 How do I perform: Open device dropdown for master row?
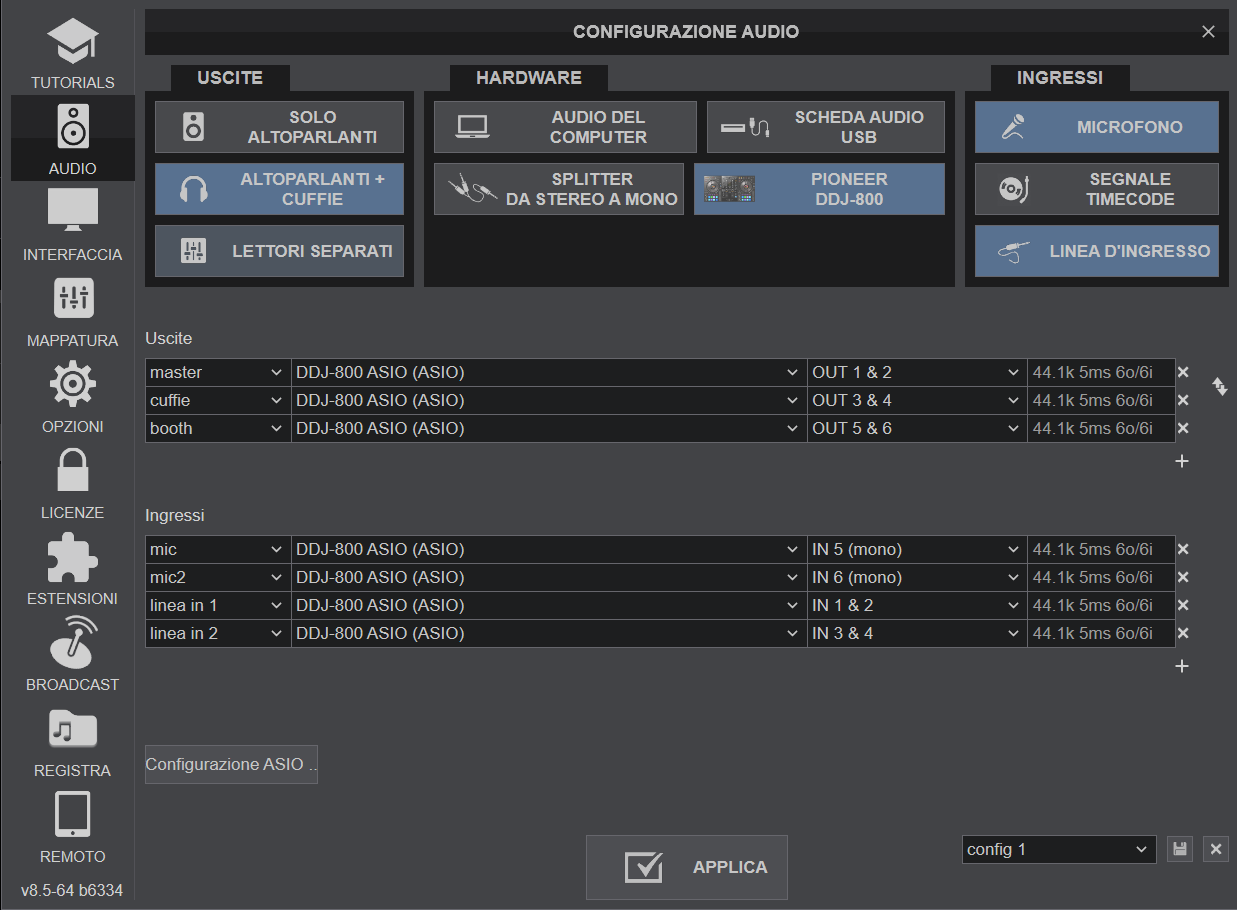pos(549,372)
